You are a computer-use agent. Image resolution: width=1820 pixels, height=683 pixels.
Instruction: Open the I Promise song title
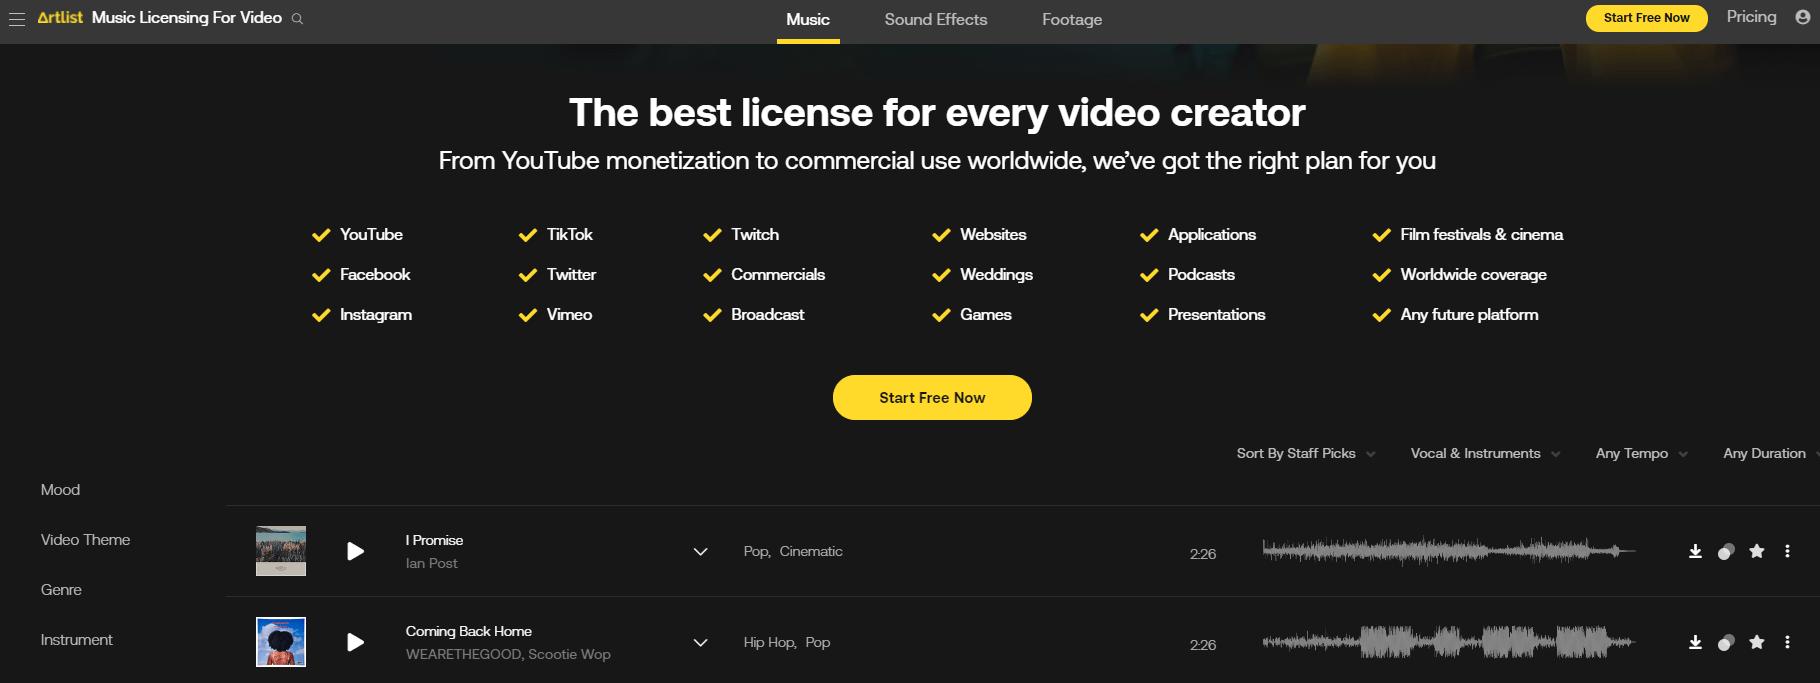(434, 540)
